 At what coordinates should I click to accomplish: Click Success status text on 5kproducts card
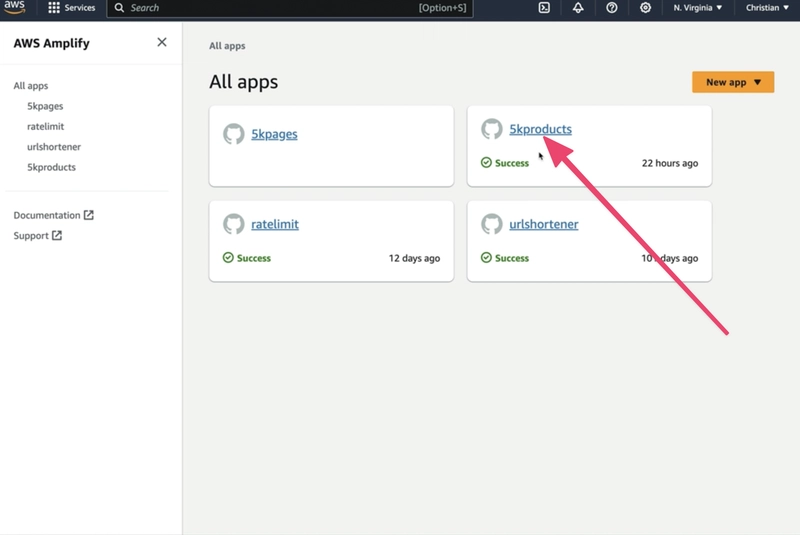coord(512,163)
